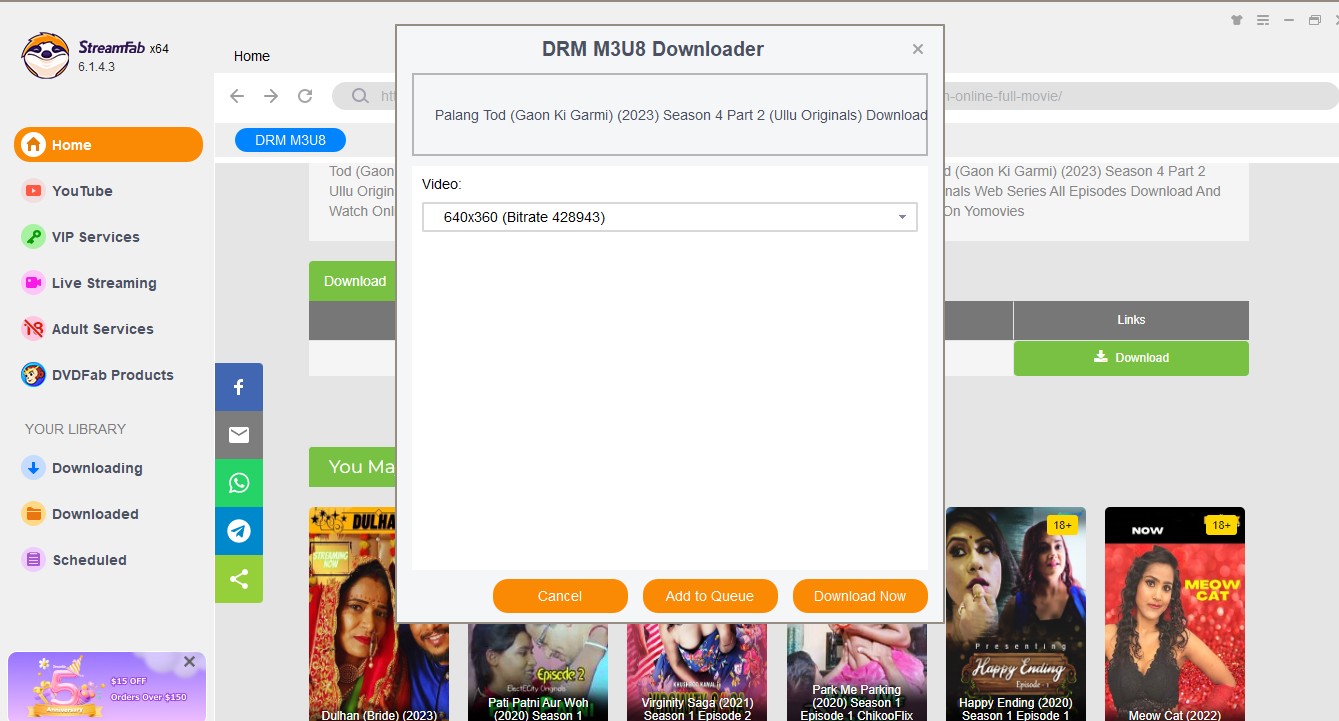1339x721 pixels.
Task: Share via the Telegram icon
Action: 239,531
